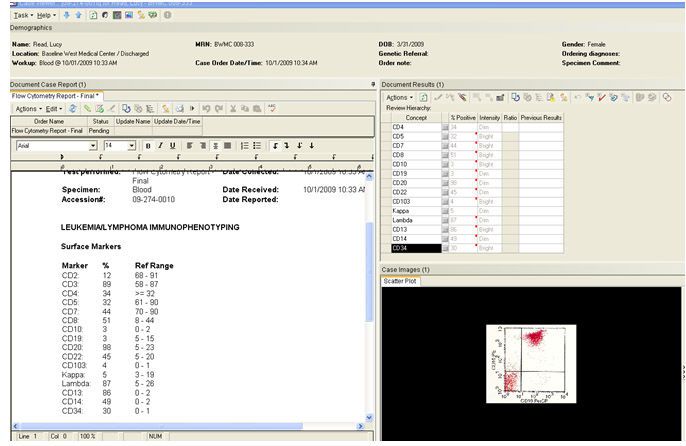The image size is (686, 446).
Task: Click the spell check ABC icon
Action: [271, 108]
